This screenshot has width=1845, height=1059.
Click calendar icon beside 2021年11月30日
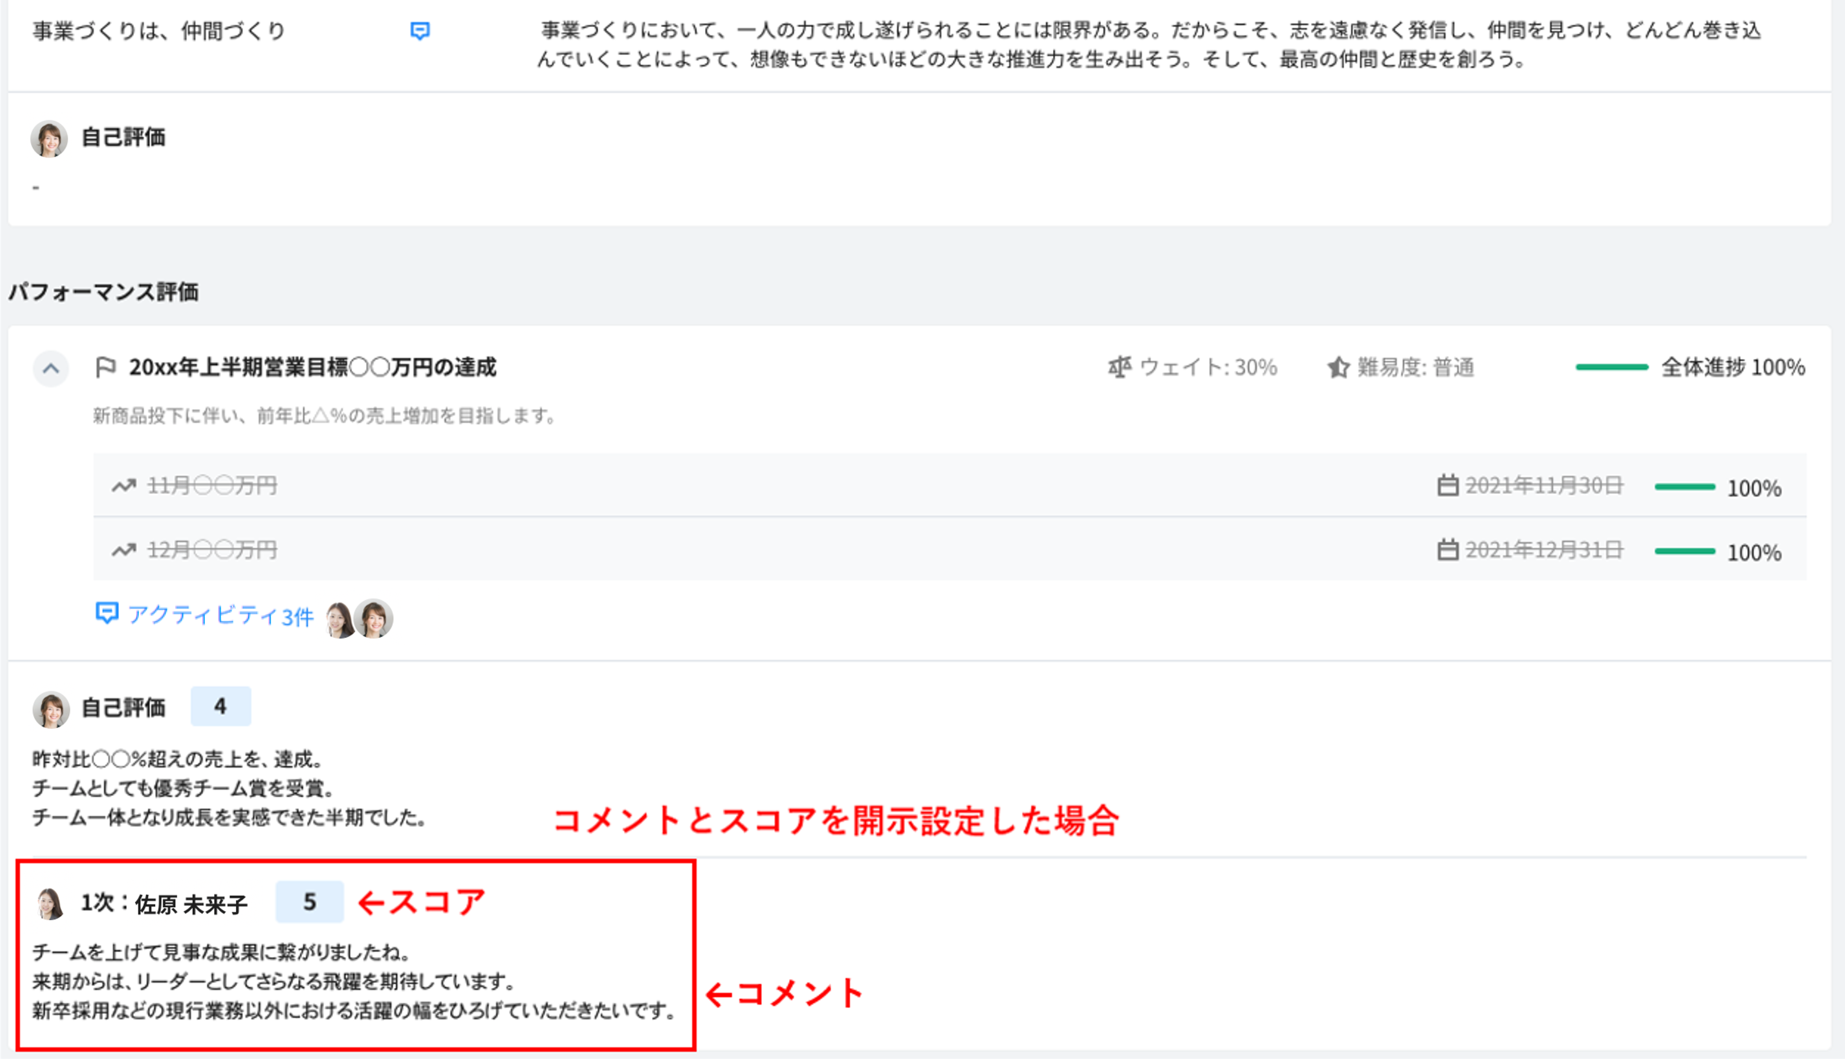(1447, 486)
